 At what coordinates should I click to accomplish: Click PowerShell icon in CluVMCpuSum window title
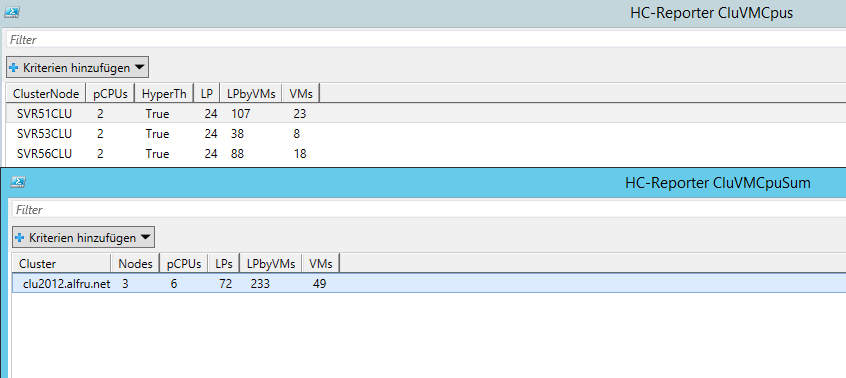coord(18,183)
